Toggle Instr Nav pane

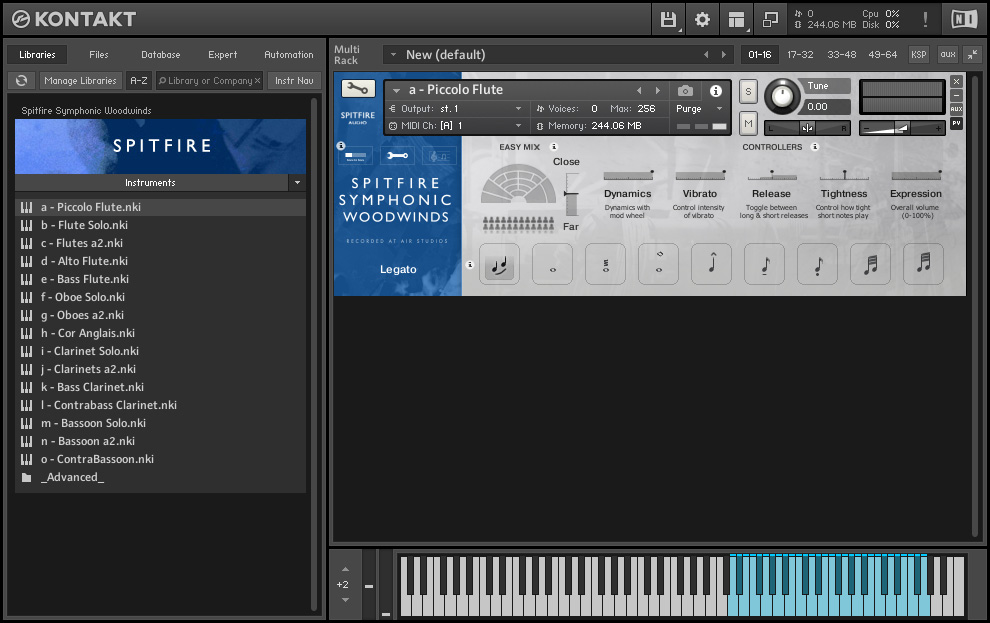point(294,81)
